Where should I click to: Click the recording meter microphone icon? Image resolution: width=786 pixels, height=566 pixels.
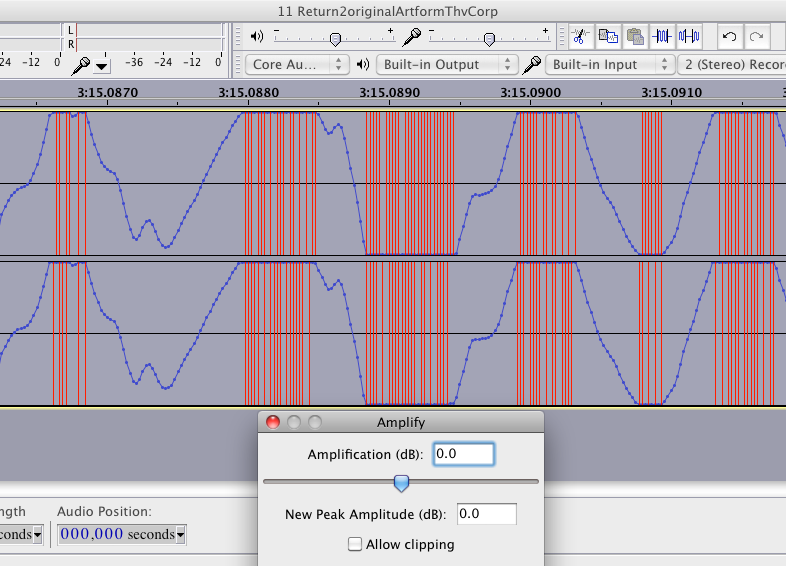coord(80,65)
